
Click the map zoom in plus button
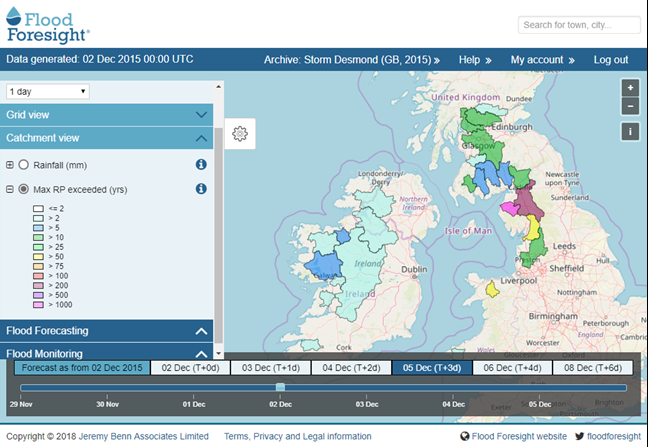pyautogui.click(x=630, y=87)
